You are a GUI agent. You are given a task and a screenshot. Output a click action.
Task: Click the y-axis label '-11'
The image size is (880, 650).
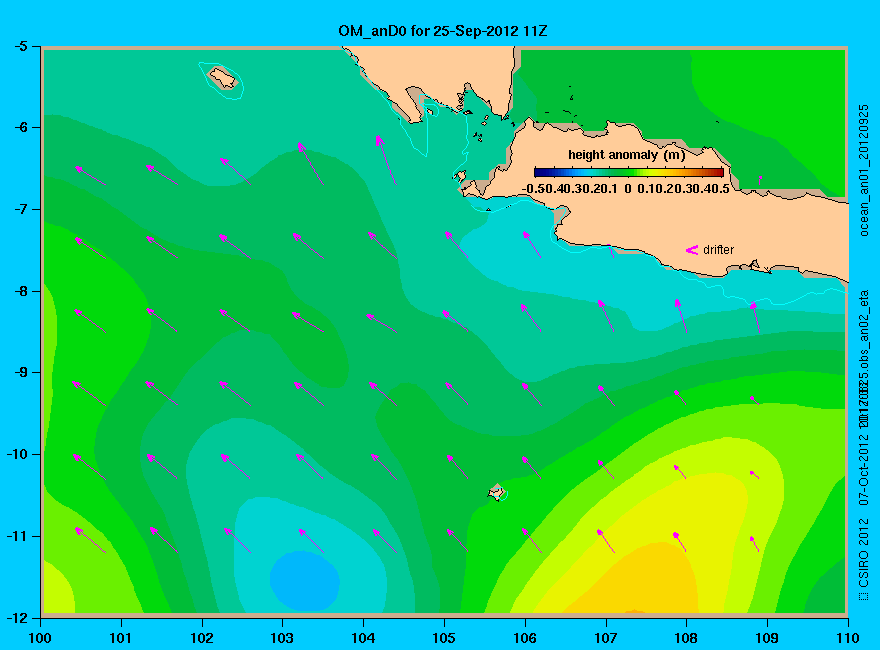(x=17, y=536)
